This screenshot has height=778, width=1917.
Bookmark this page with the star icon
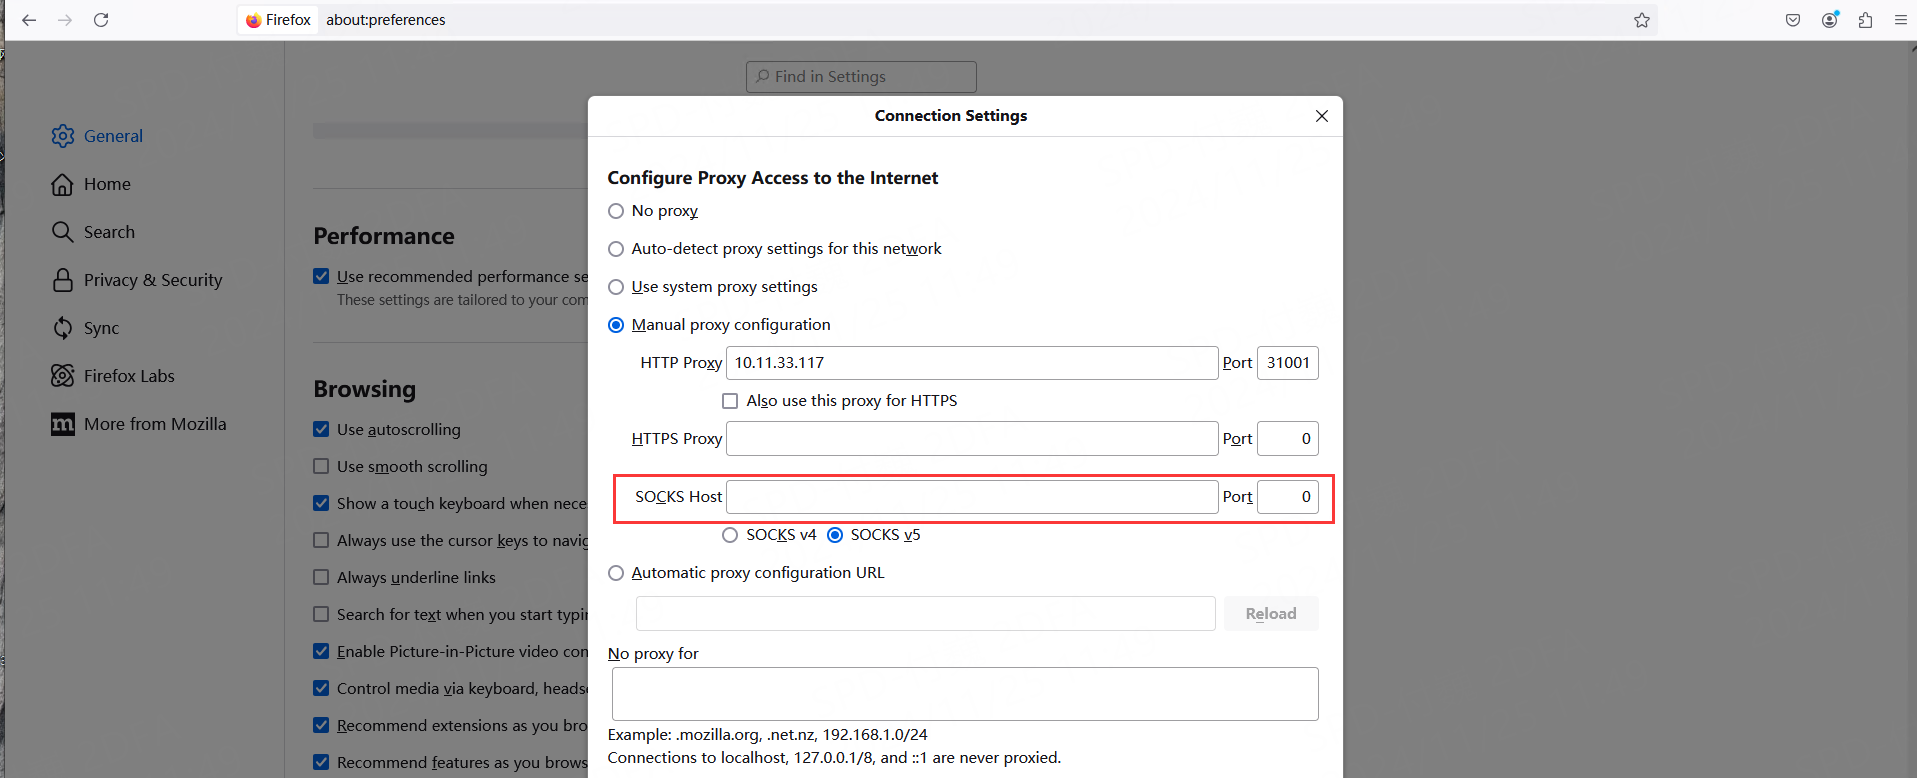pos(1641,20)
